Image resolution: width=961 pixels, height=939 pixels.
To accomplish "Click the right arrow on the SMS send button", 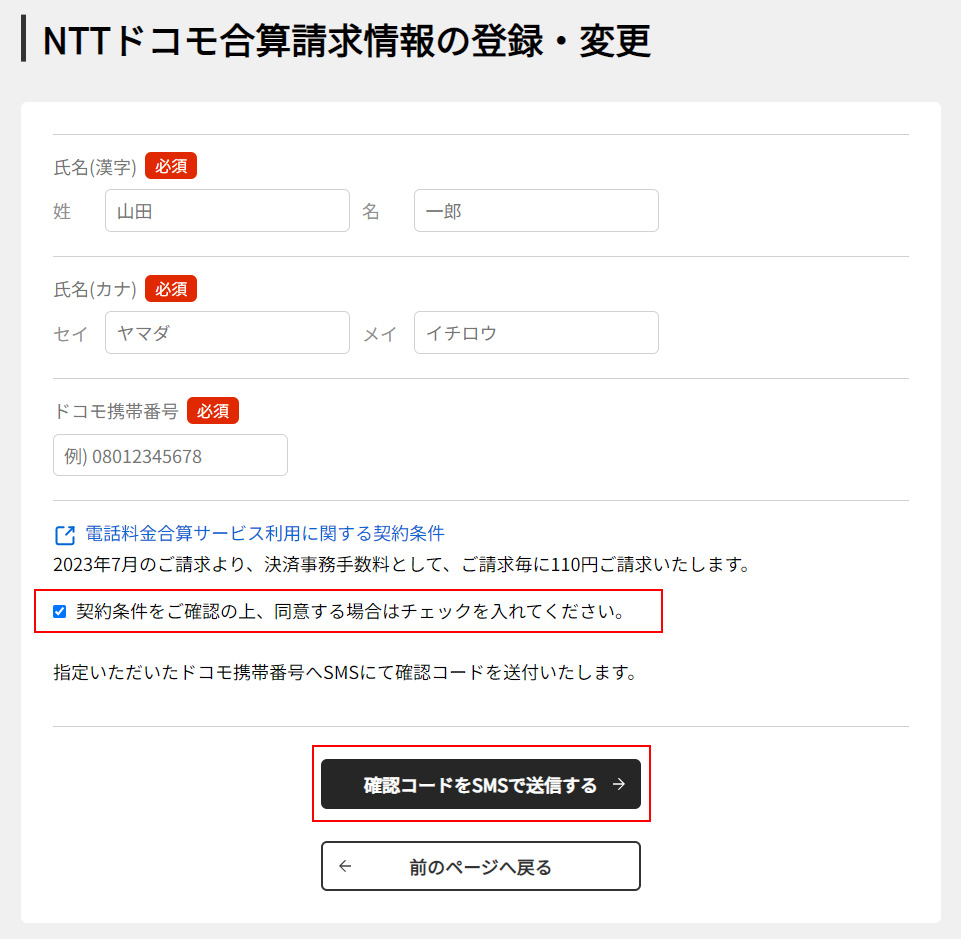I will 619,784.
